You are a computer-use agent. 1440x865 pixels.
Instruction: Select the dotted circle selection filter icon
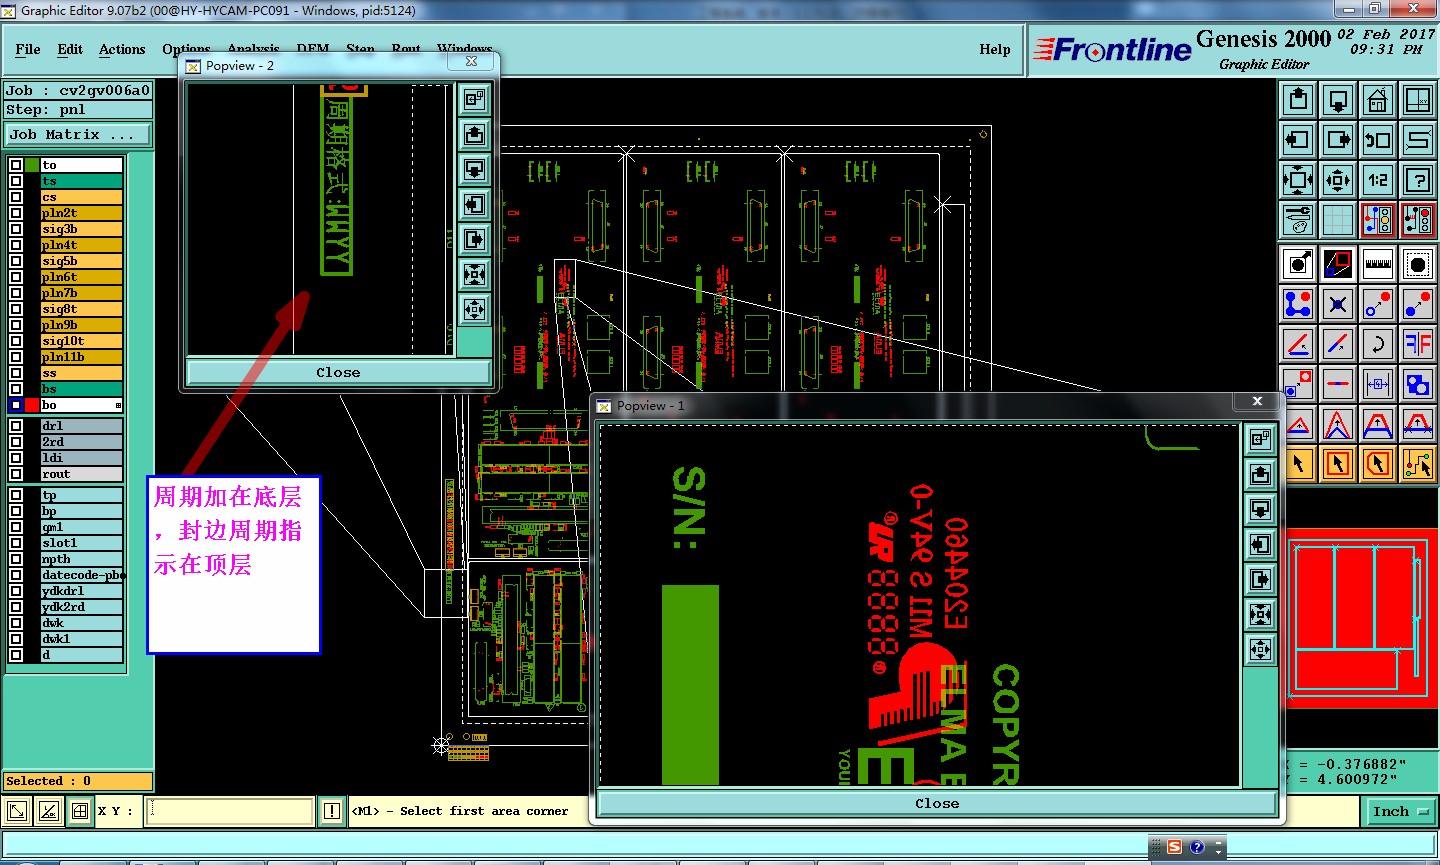1418,264
